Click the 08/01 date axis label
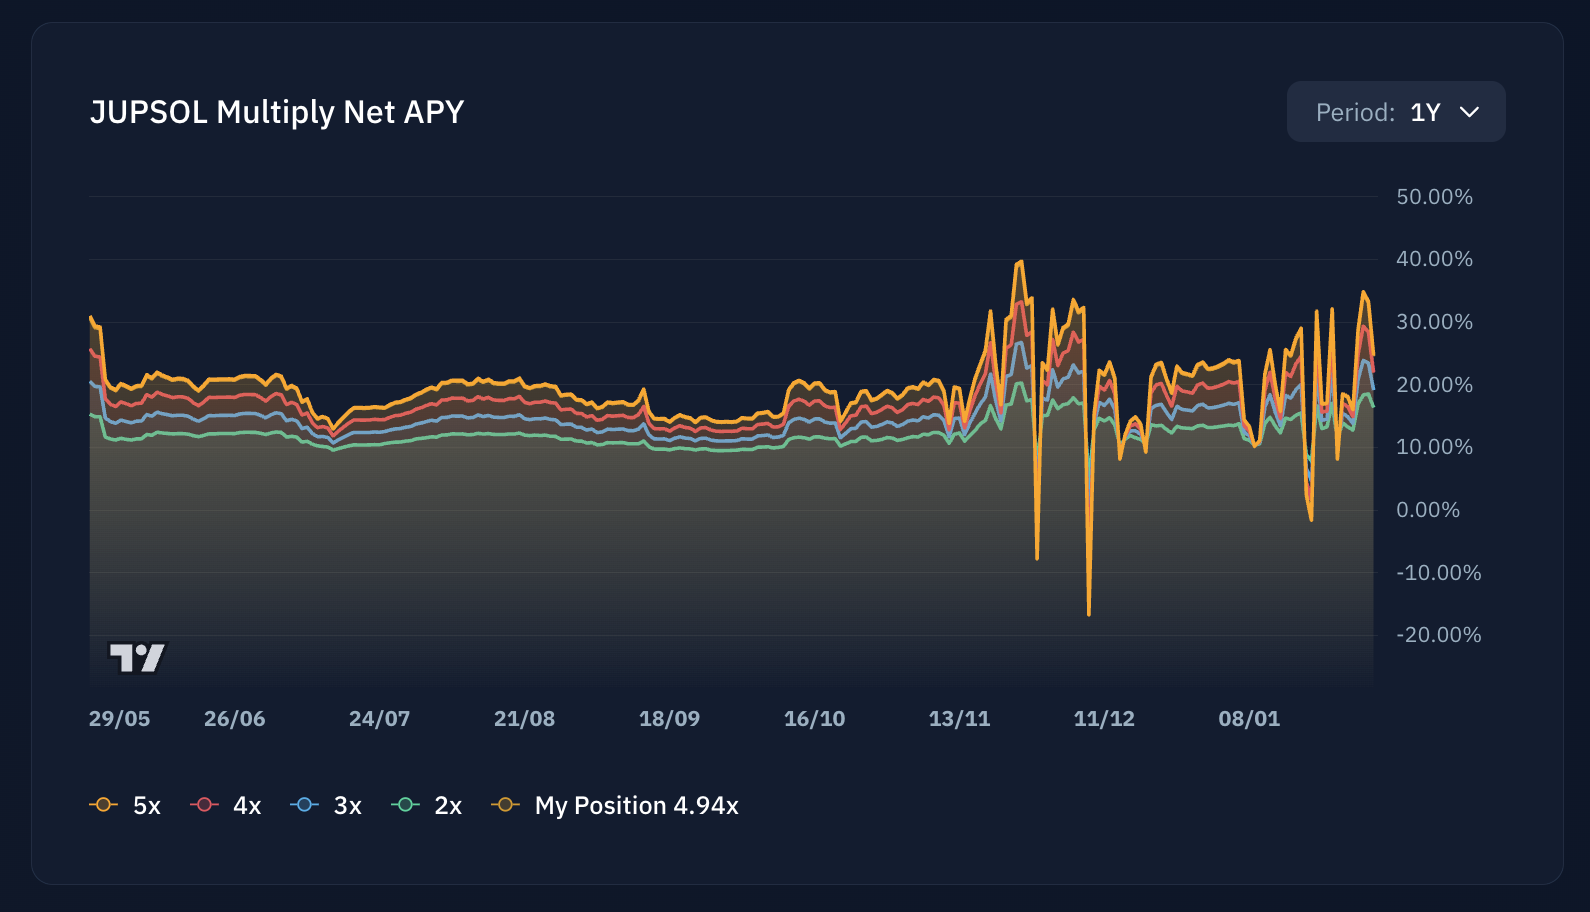 [1249, 719]
